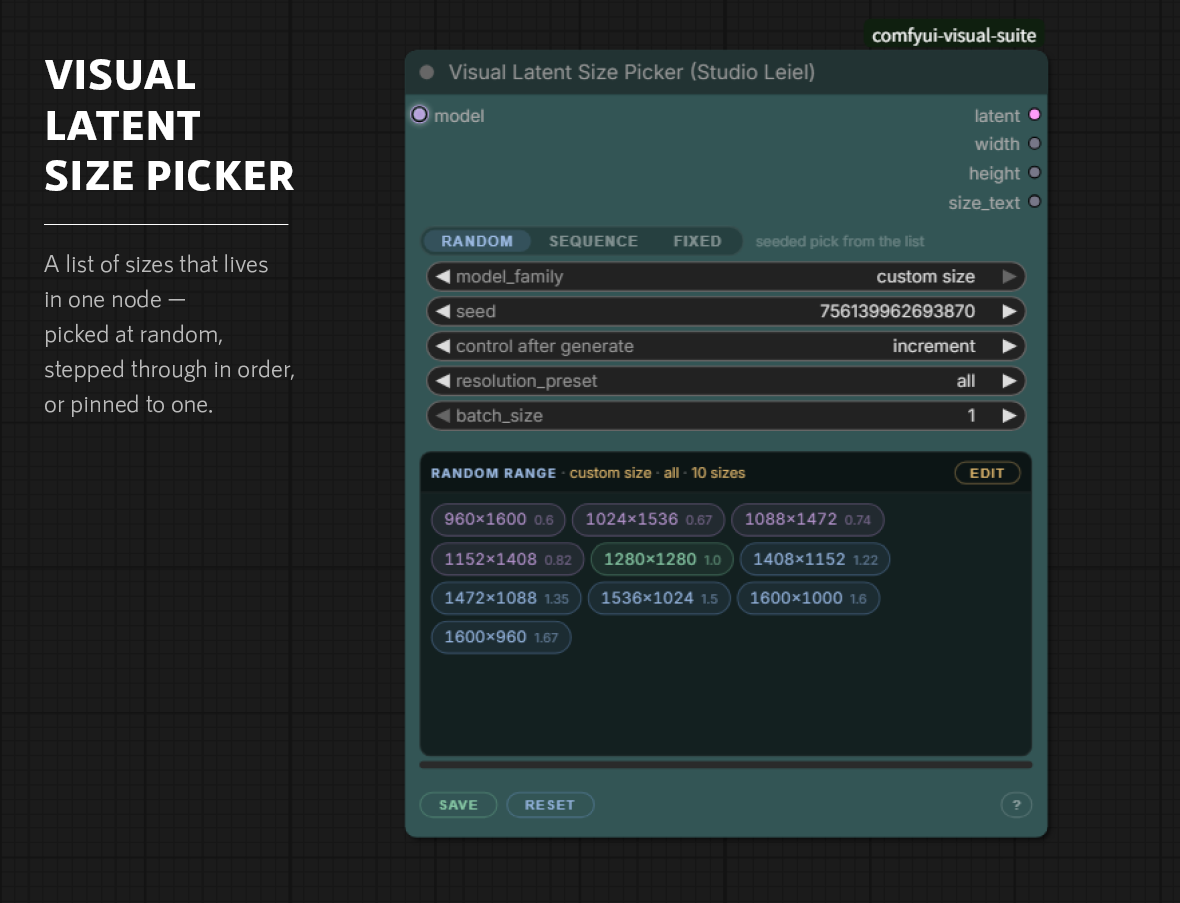Click the horizontal bar below the size list

(725, 765)
